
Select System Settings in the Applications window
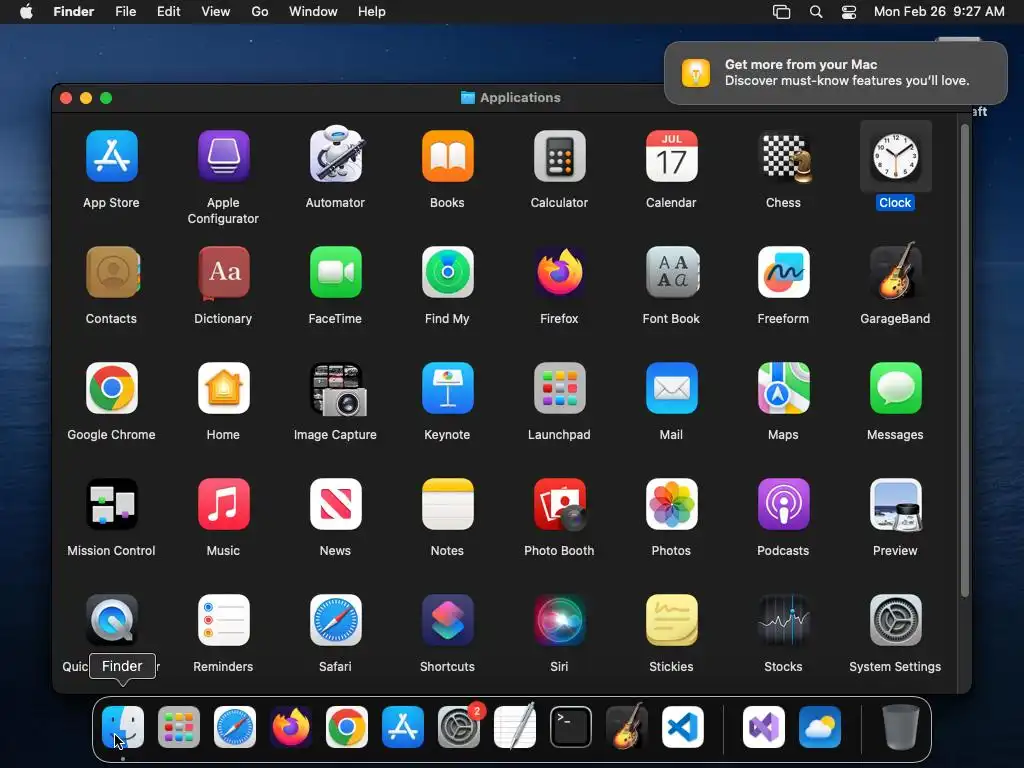(895, 620)
